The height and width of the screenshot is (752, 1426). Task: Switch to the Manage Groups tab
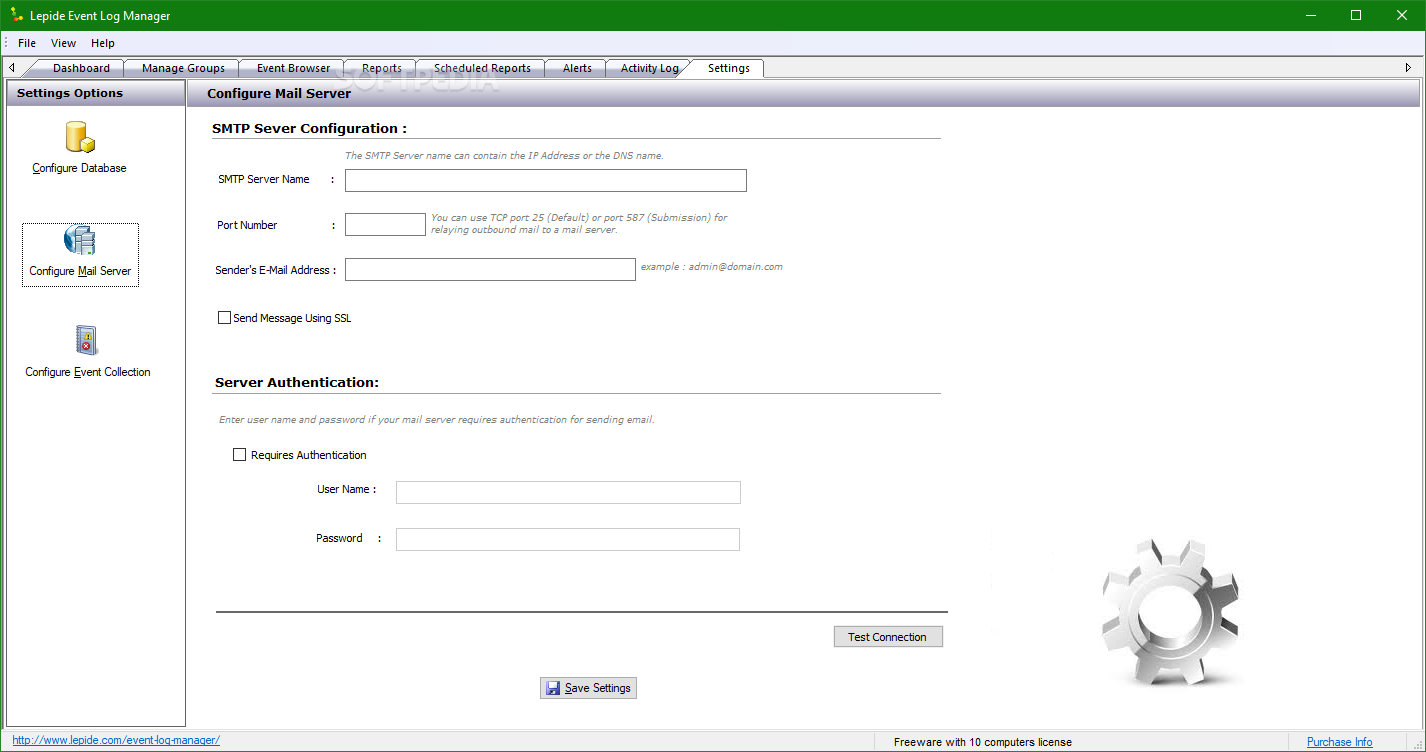(x=183, y=68)
